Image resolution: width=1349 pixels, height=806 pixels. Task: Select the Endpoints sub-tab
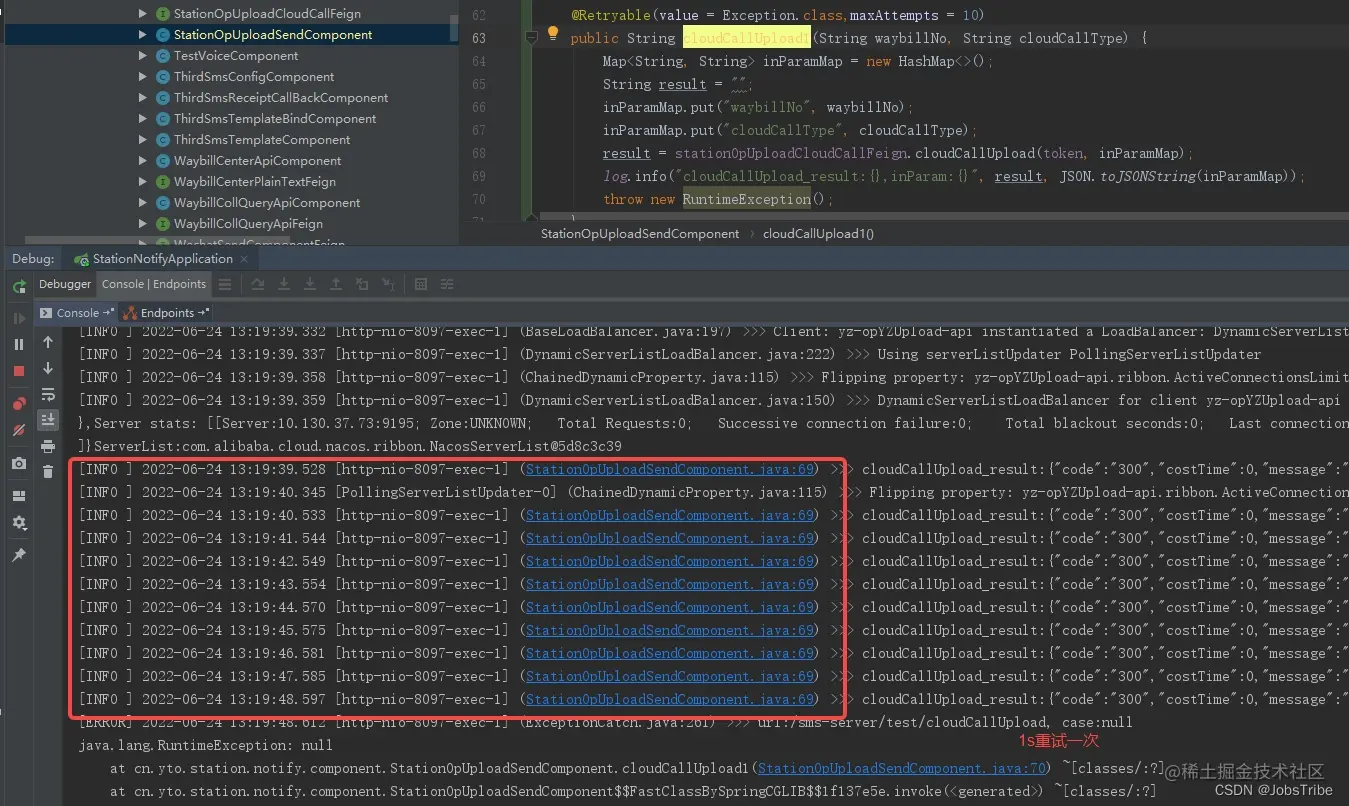pos(166,313)
